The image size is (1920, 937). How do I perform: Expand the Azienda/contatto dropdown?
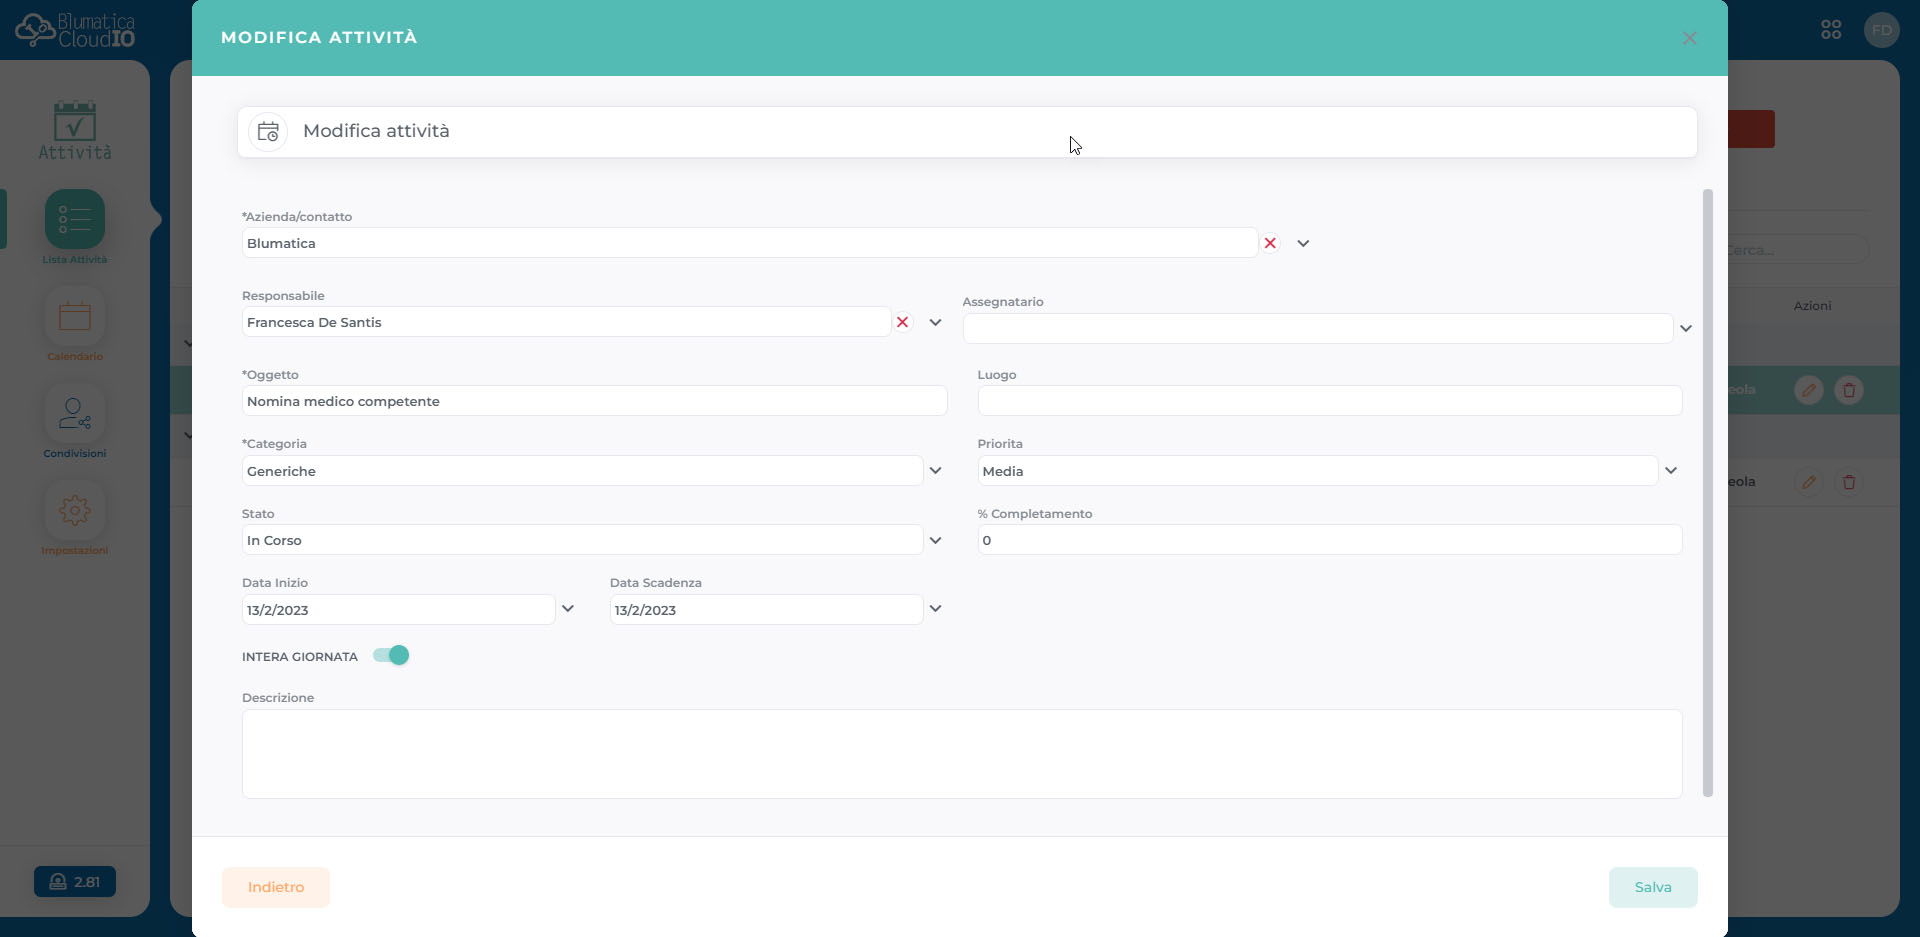pyautogui.click(x=1303, y=243)
